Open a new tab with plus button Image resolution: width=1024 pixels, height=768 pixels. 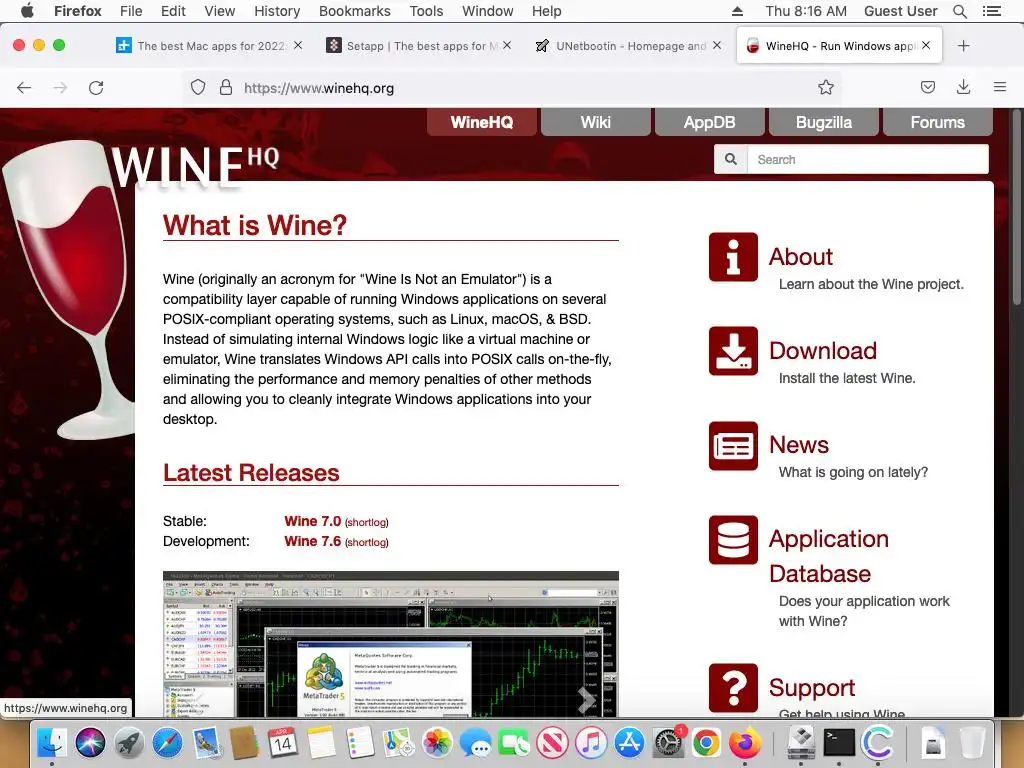tap(963, 46)
